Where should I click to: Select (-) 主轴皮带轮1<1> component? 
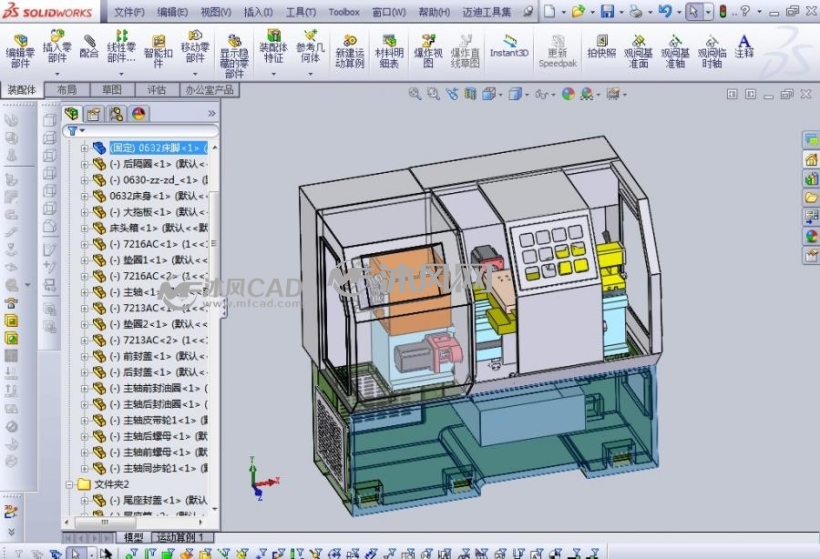(158, 420)
